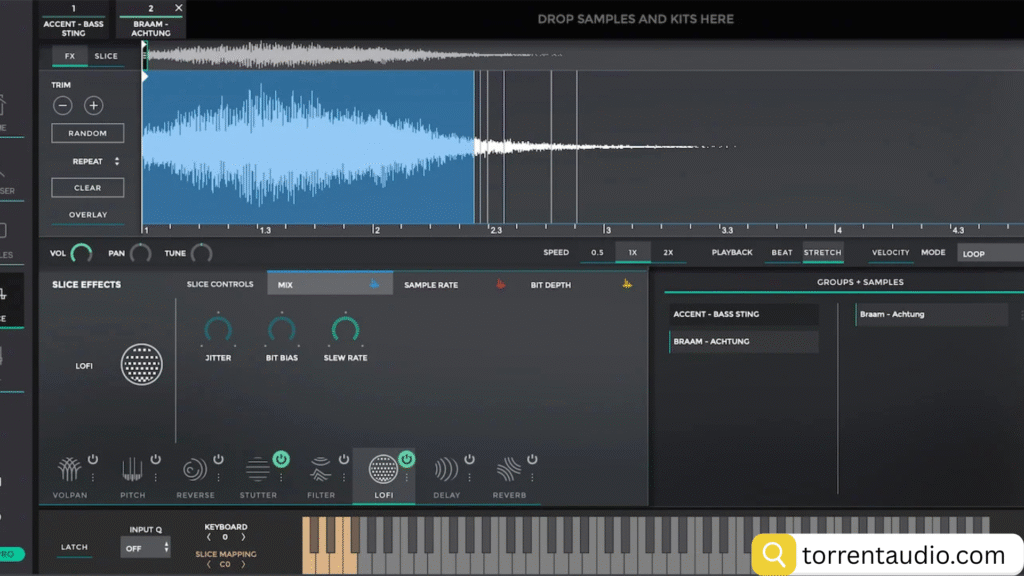Select the REVERSE effect icon
Viewport: 1024px width, 576px height.
pos(196,470)
